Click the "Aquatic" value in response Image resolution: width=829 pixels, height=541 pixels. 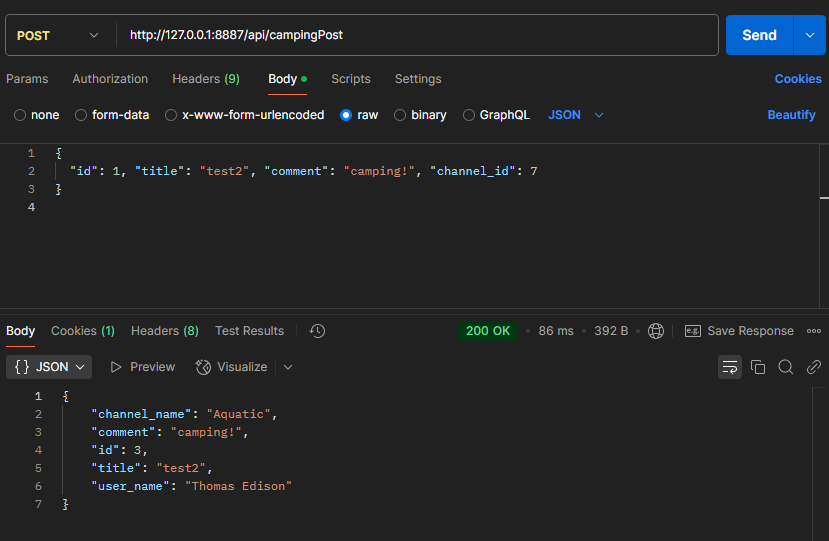(238, 414)
